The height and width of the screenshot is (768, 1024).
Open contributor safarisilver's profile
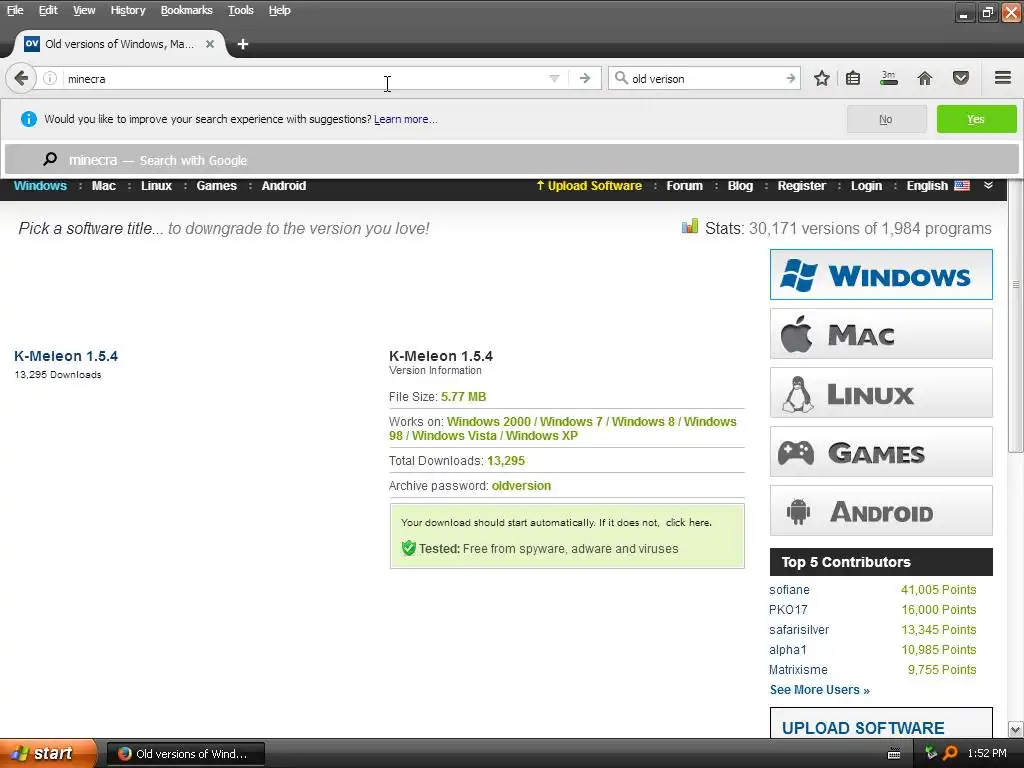pos(799,630)
